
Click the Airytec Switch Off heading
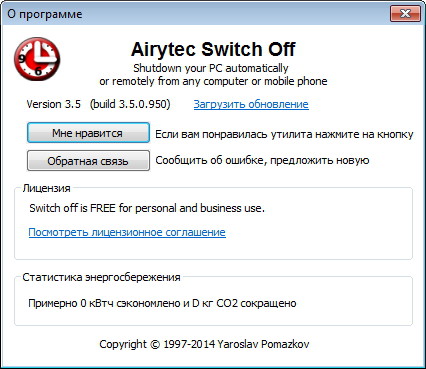(x=213, y=49)
